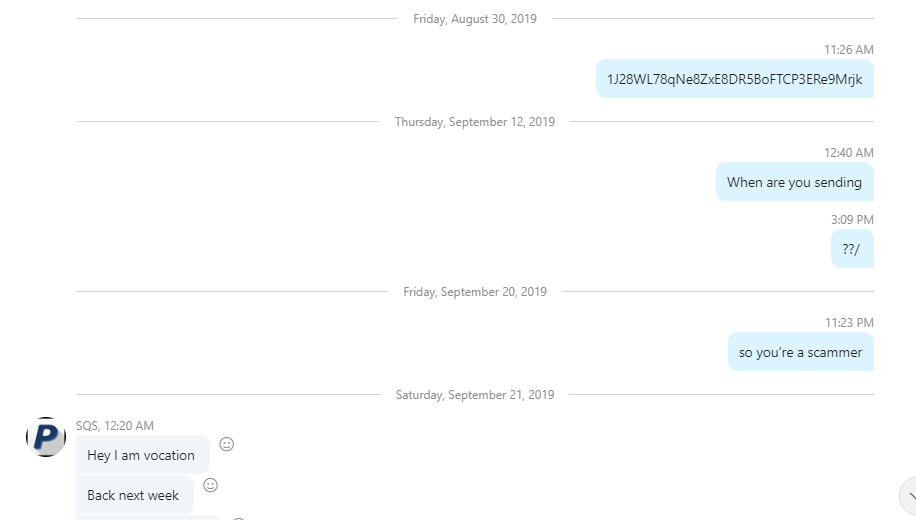Click the 12:40 AM message timestamp

(849, 152)
